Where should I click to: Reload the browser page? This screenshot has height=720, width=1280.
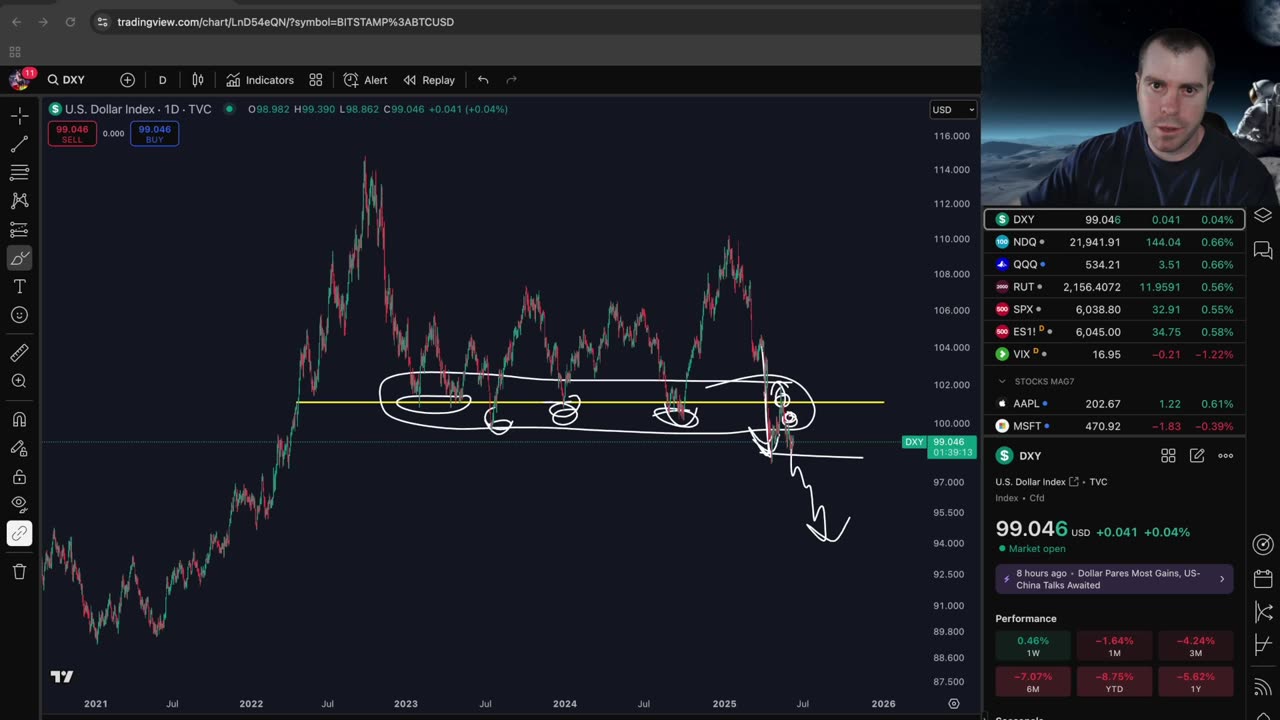[70, 22]
